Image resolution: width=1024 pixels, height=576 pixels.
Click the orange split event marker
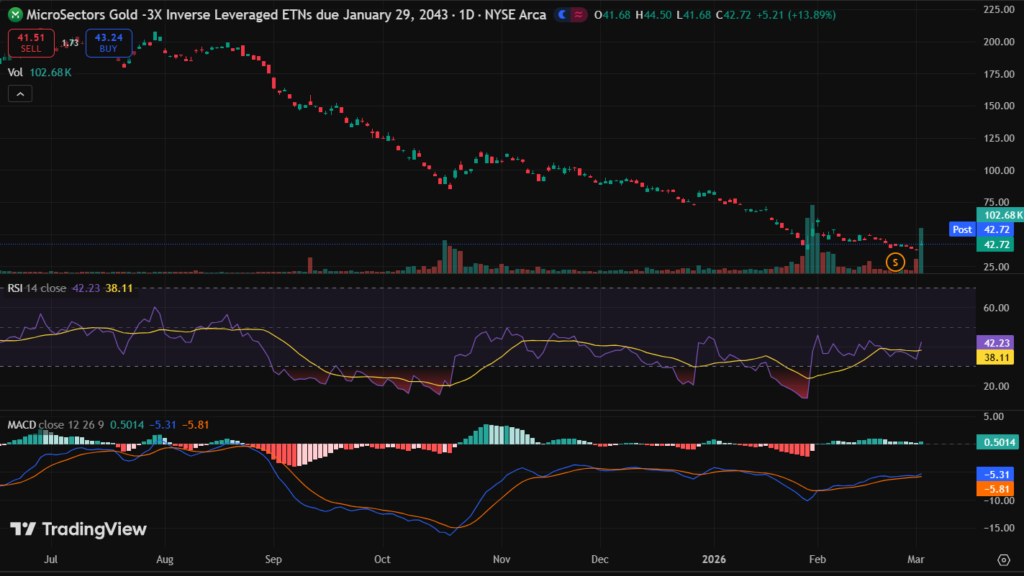point(896,261)
